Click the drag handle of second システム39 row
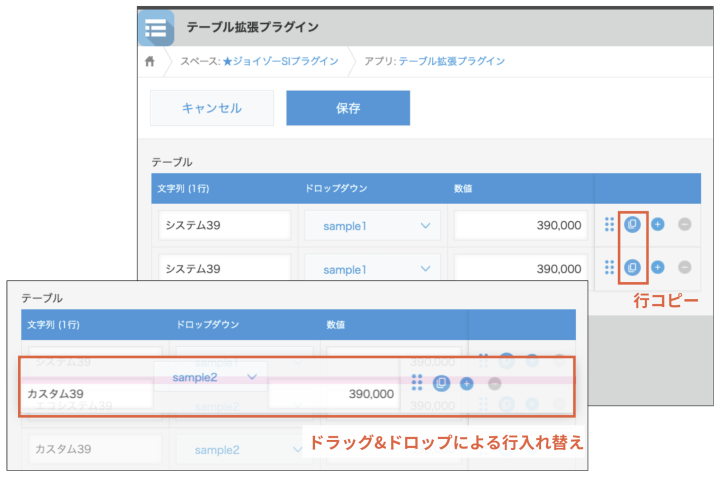The width and height of the screenshot is (720, 477). pos(609,267)
